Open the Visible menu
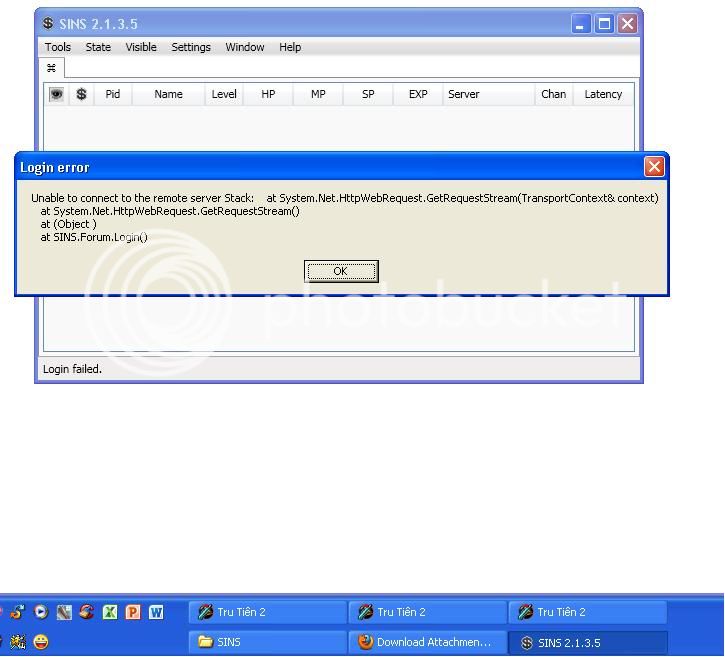The width and height of the screenshot is (725, 657). 141,47
